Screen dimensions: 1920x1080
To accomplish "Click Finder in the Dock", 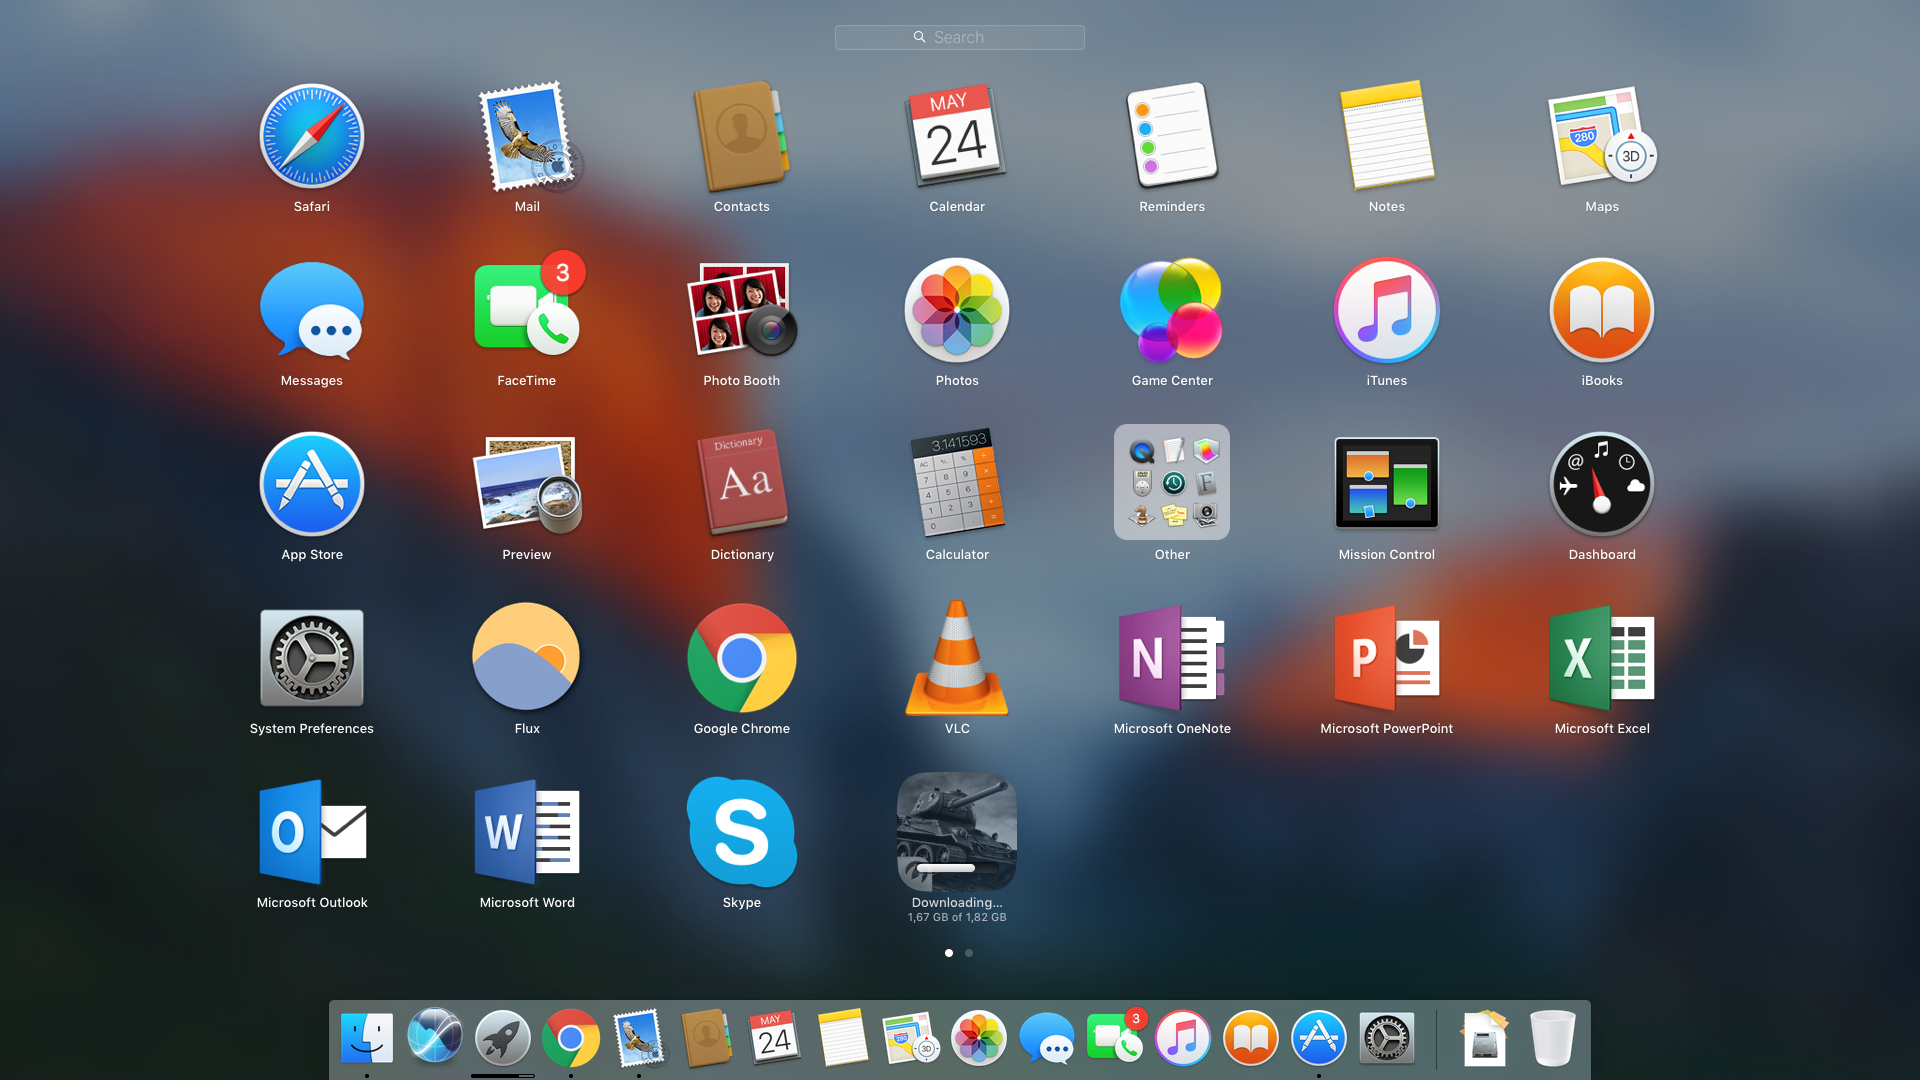I will tap(367, 1039).
